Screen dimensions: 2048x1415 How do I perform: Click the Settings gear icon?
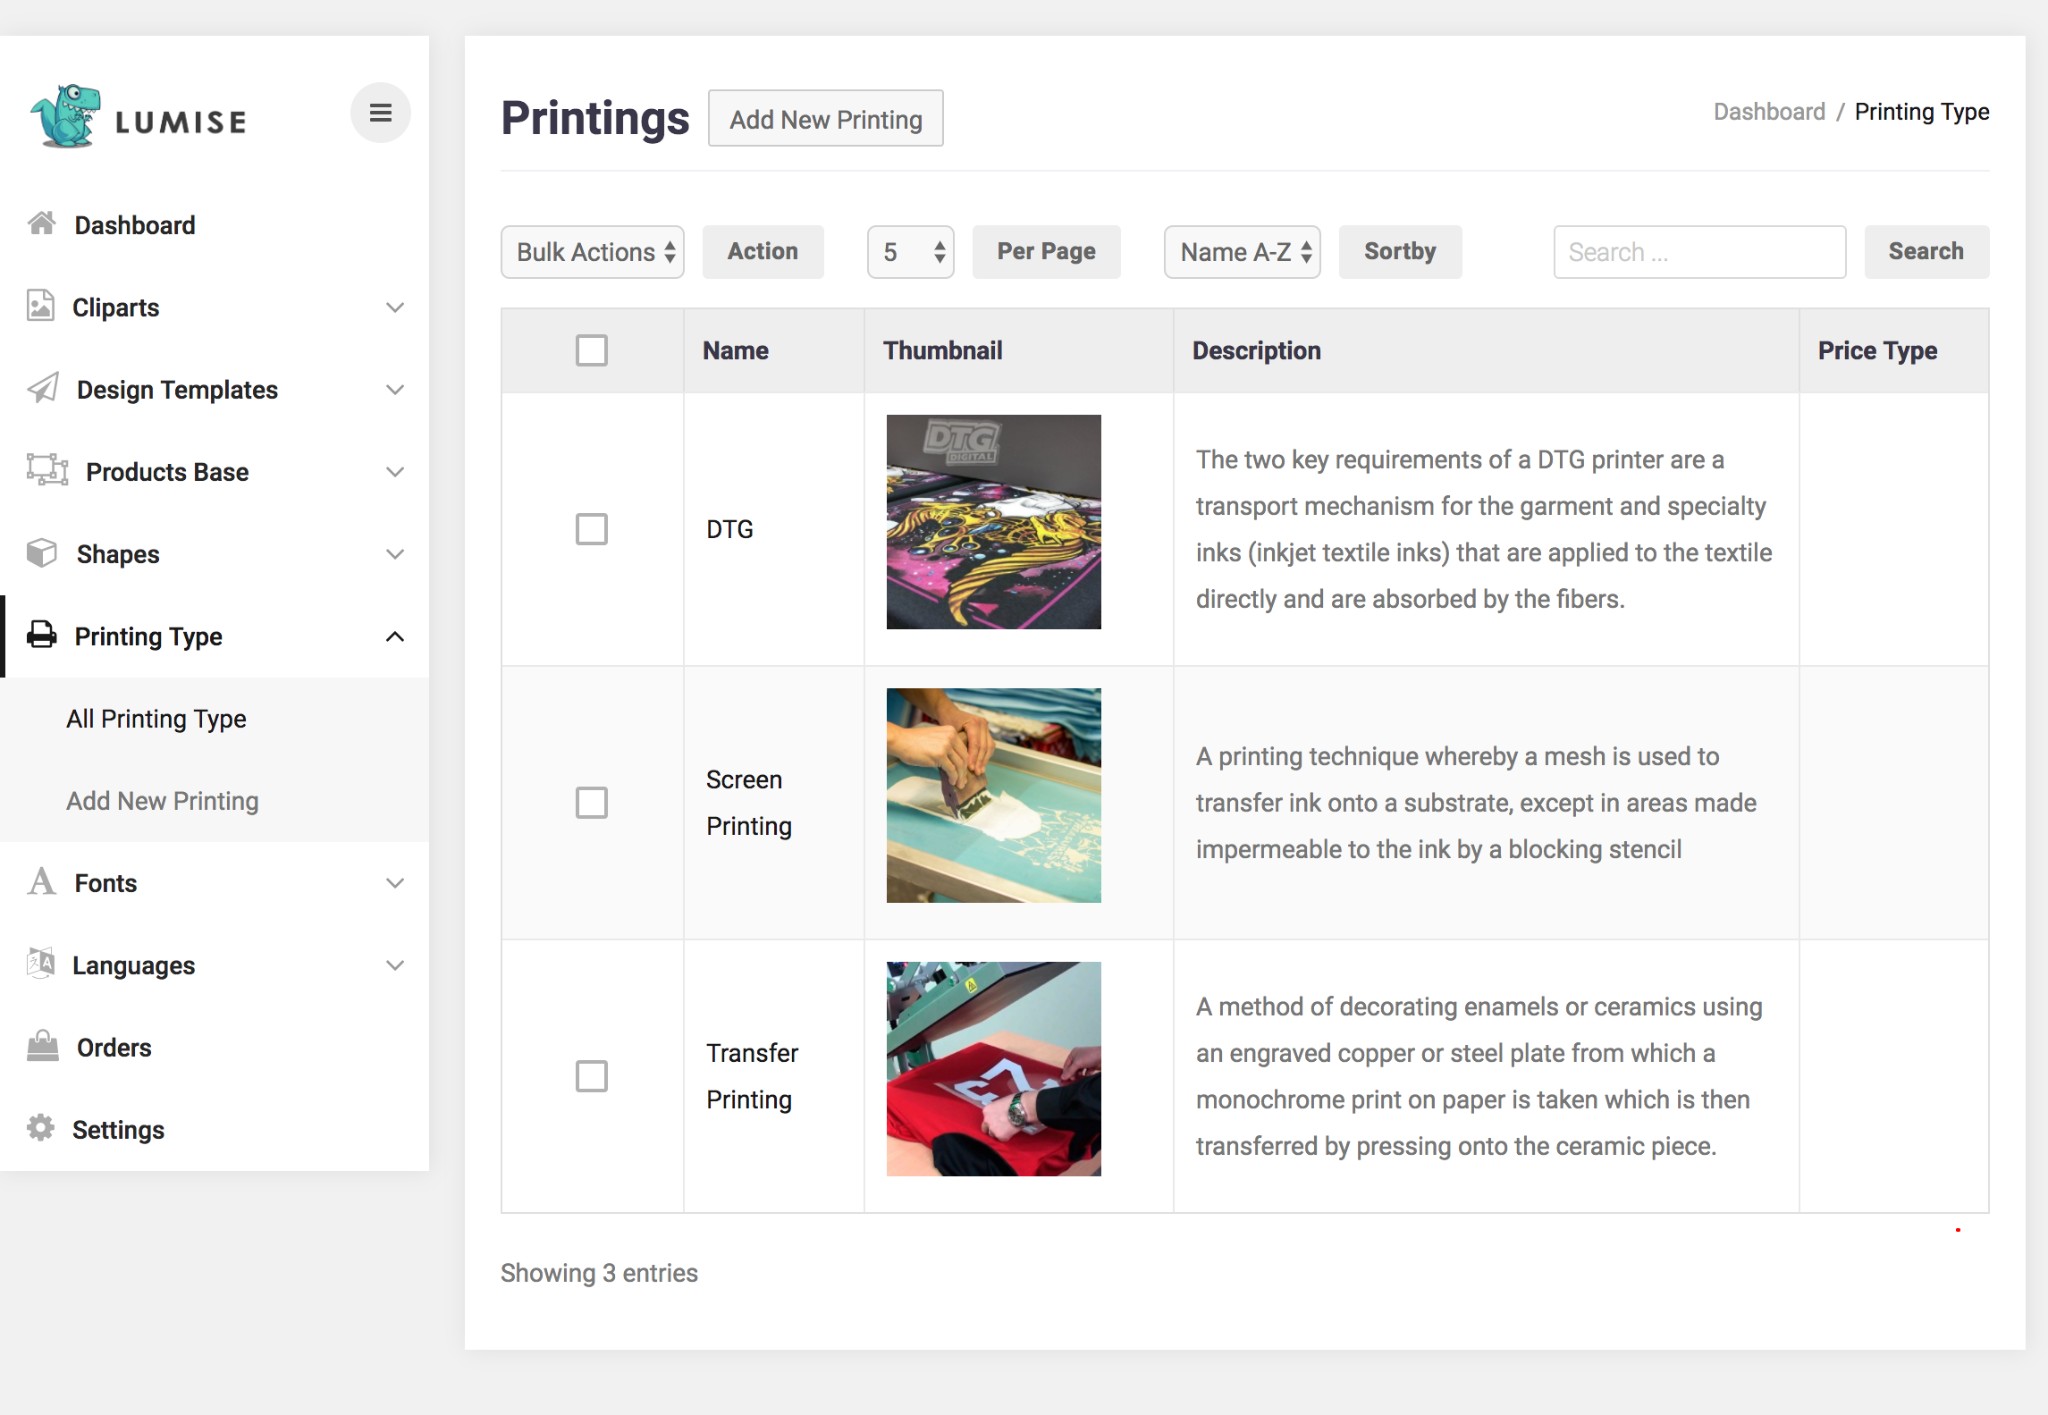[x=41, y=1128]
